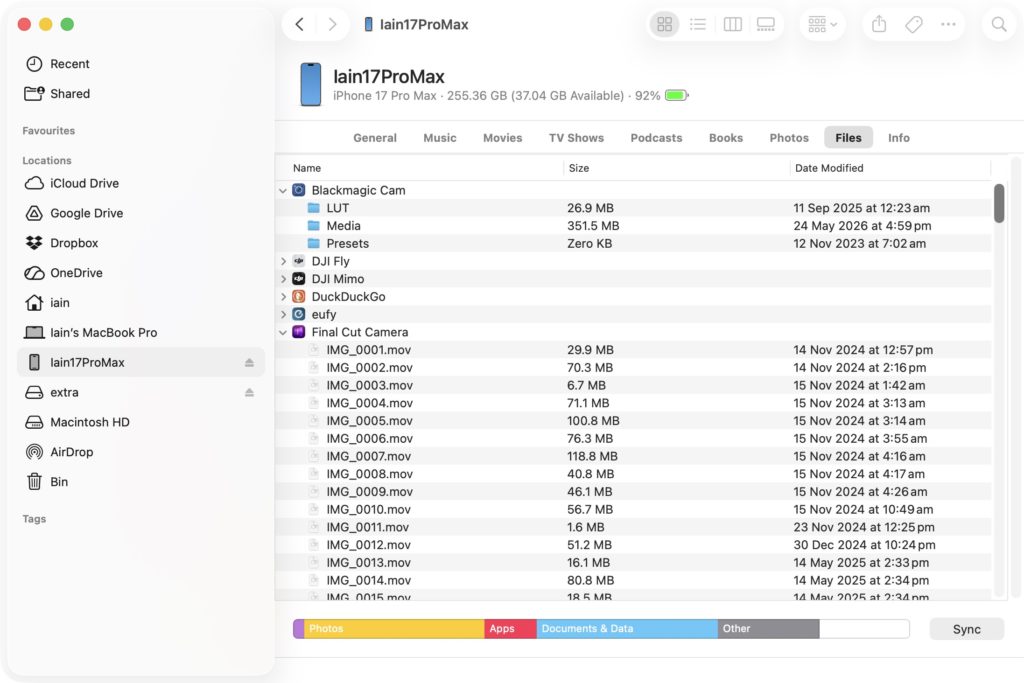The height and width of the screenshot is (683, 1024).
Task: Select the Files tab
Action: [x=848, y=138]
